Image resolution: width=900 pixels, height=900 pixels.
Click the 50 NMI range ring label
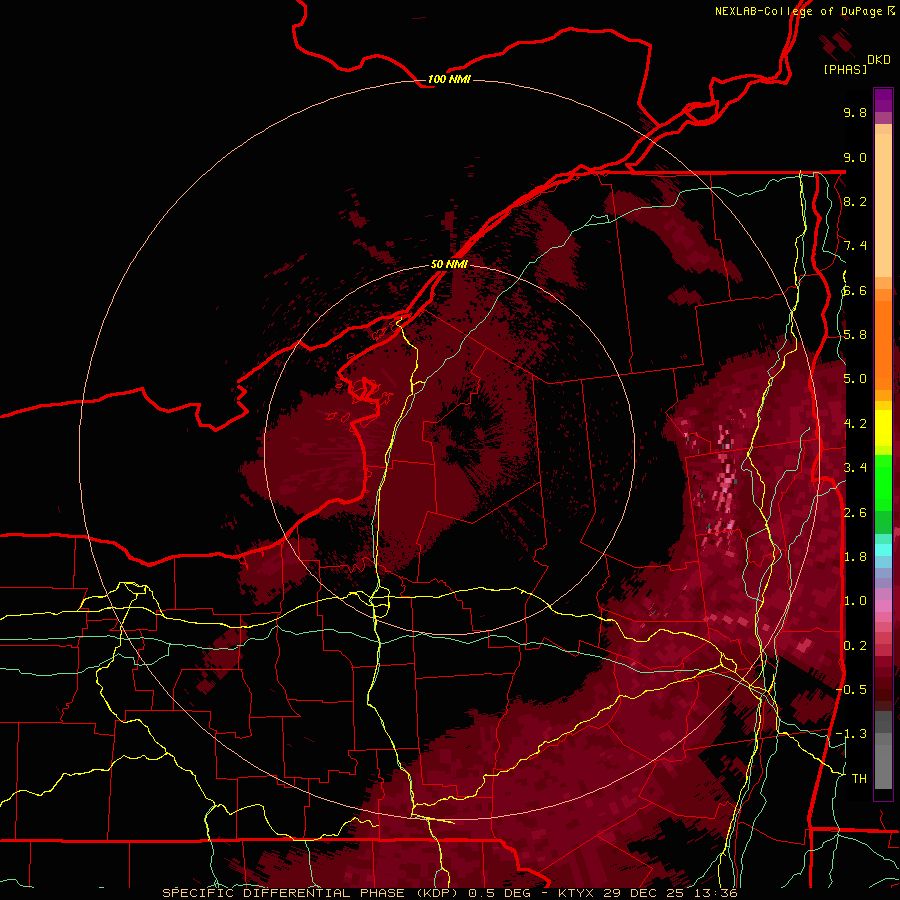(449, 264)
